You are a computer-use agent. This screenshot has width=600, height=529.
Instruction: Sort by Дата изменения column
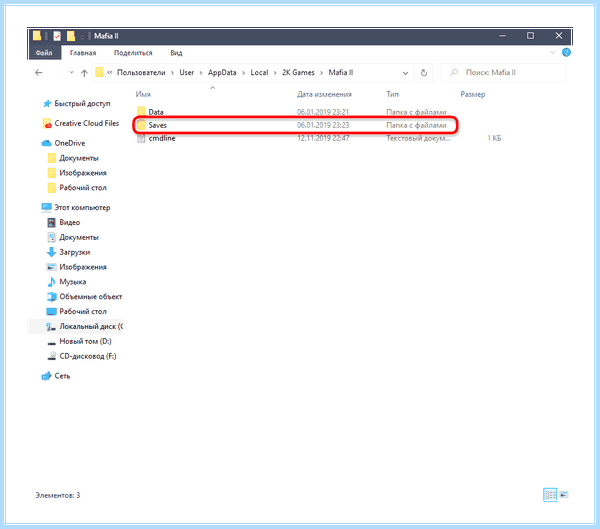pos(324,94)
